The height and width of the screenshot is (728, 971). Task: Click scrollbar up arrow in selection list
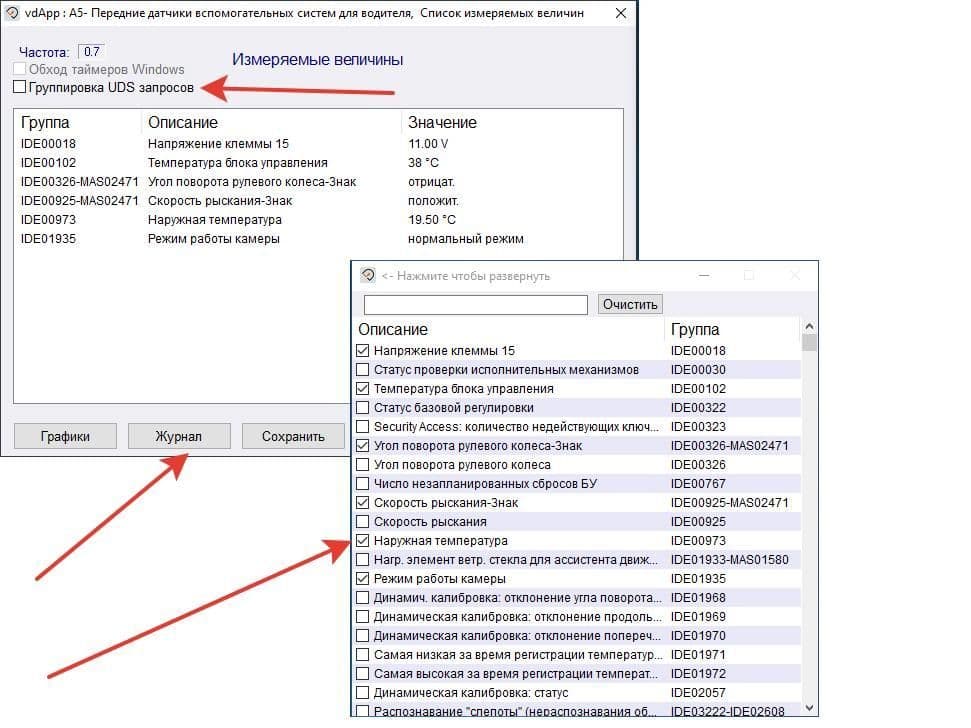[x=809, y=326]
